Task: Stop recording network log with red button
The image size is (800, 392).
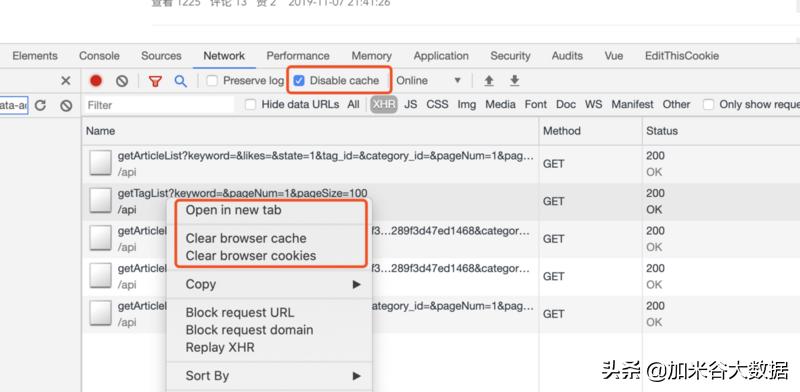Action: (96, 81)
